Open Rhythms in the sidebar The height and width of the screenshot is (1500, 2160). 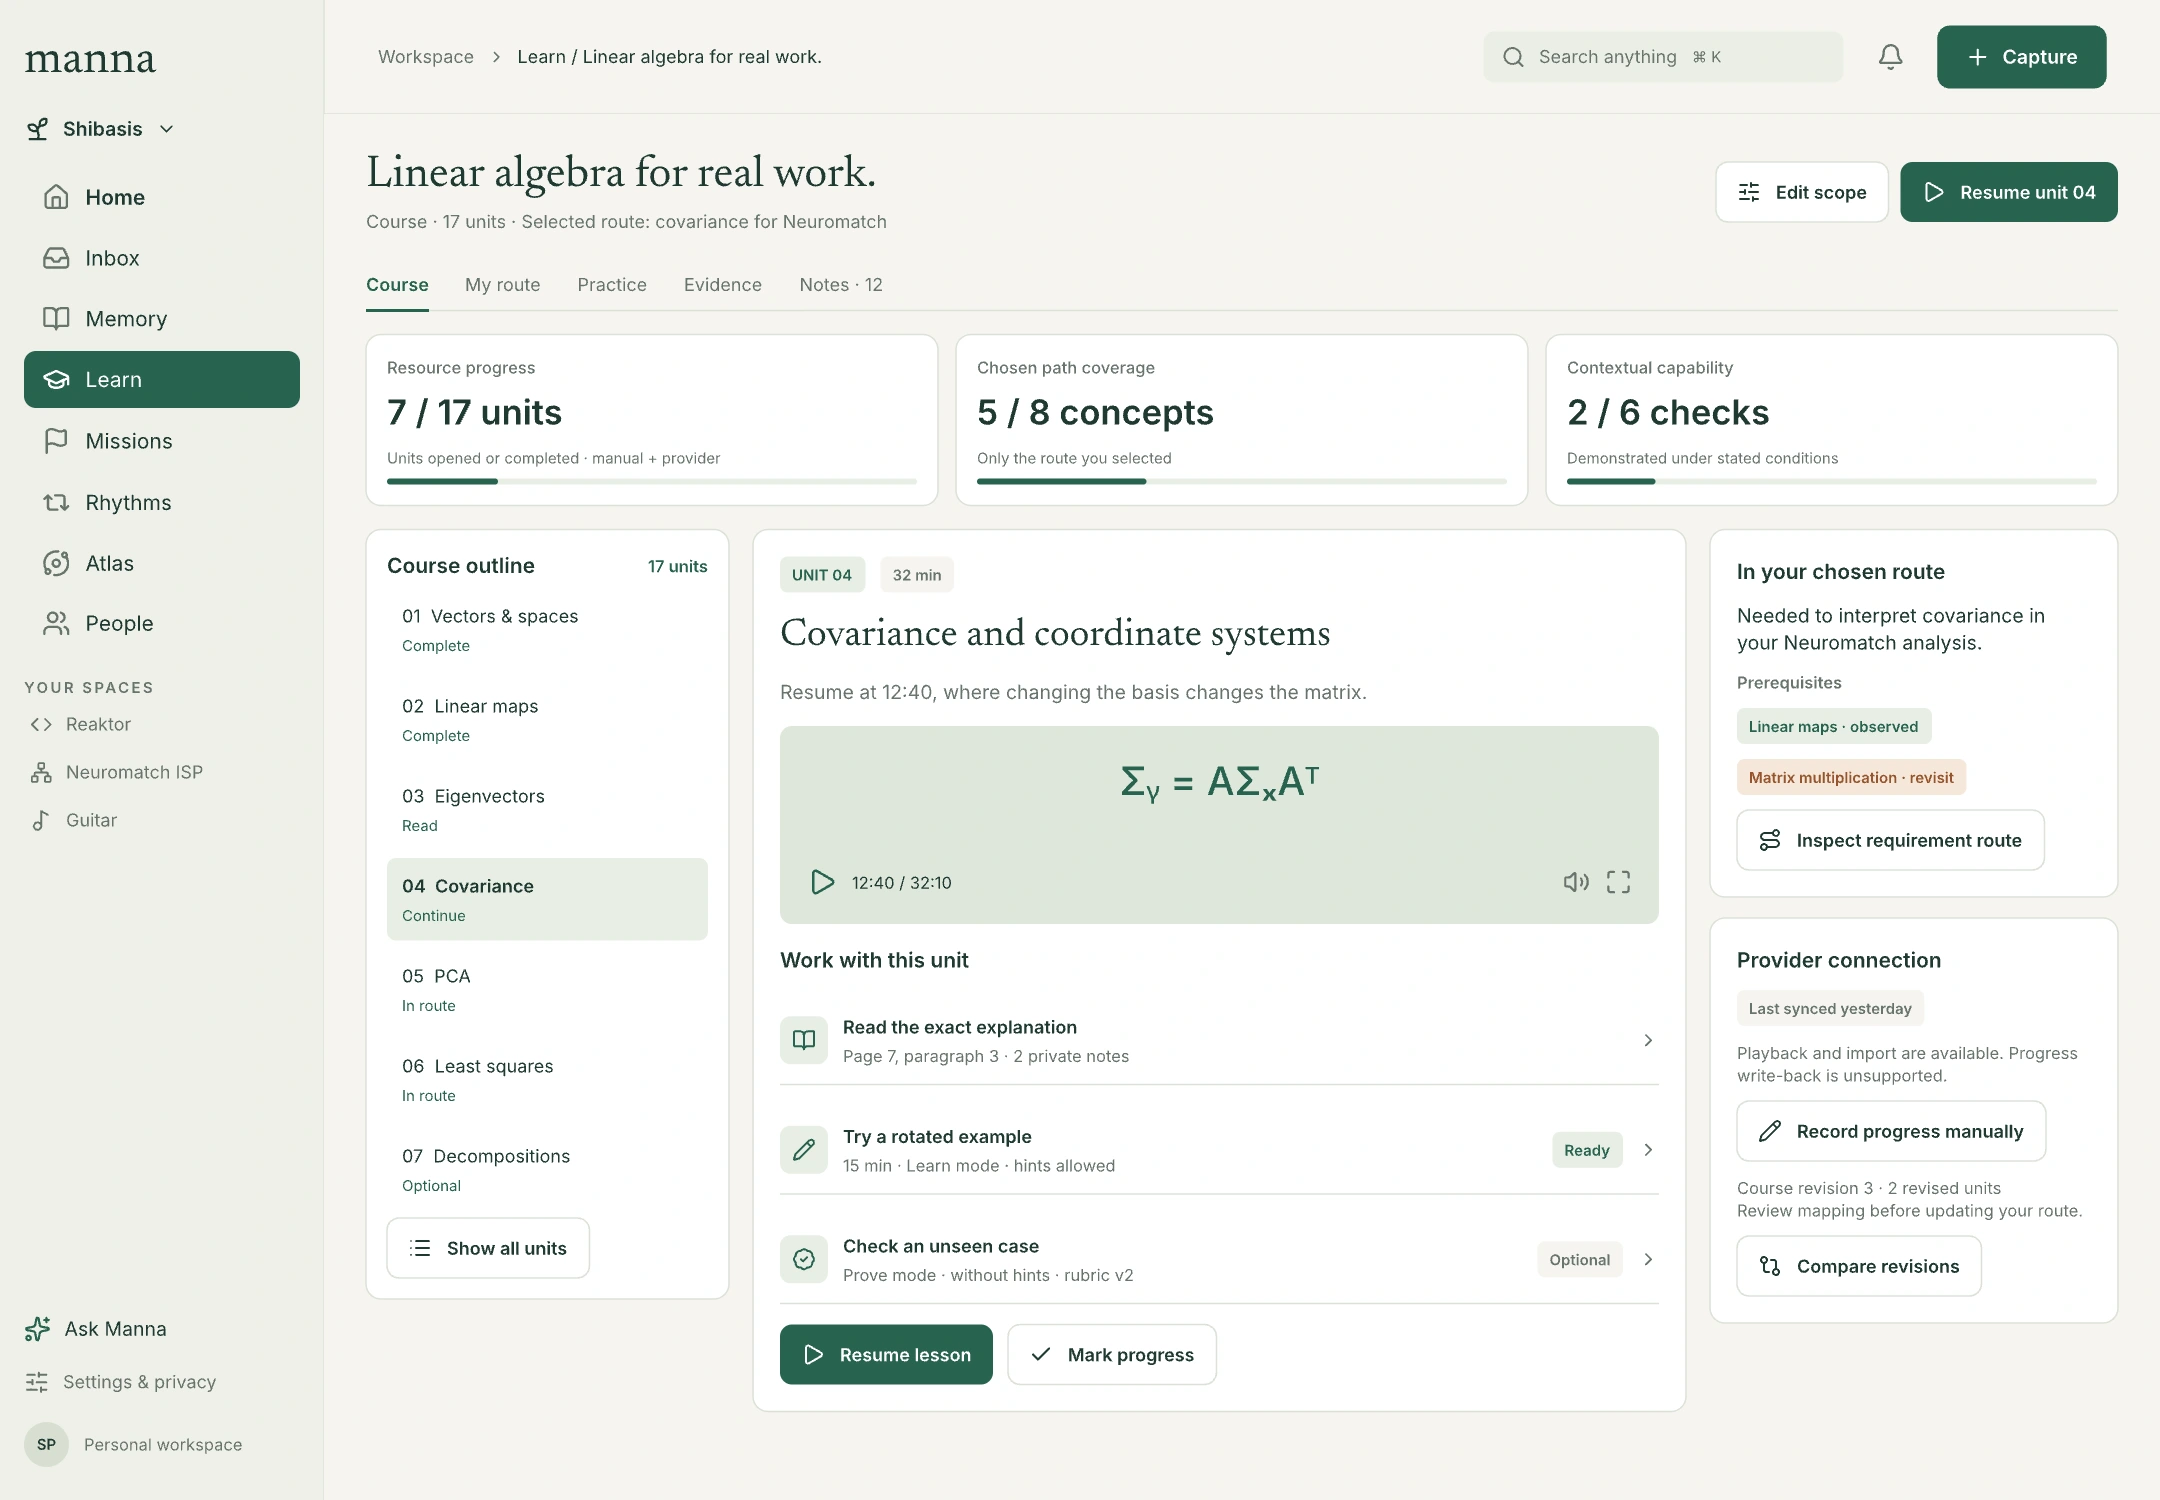tap(162, 502)
